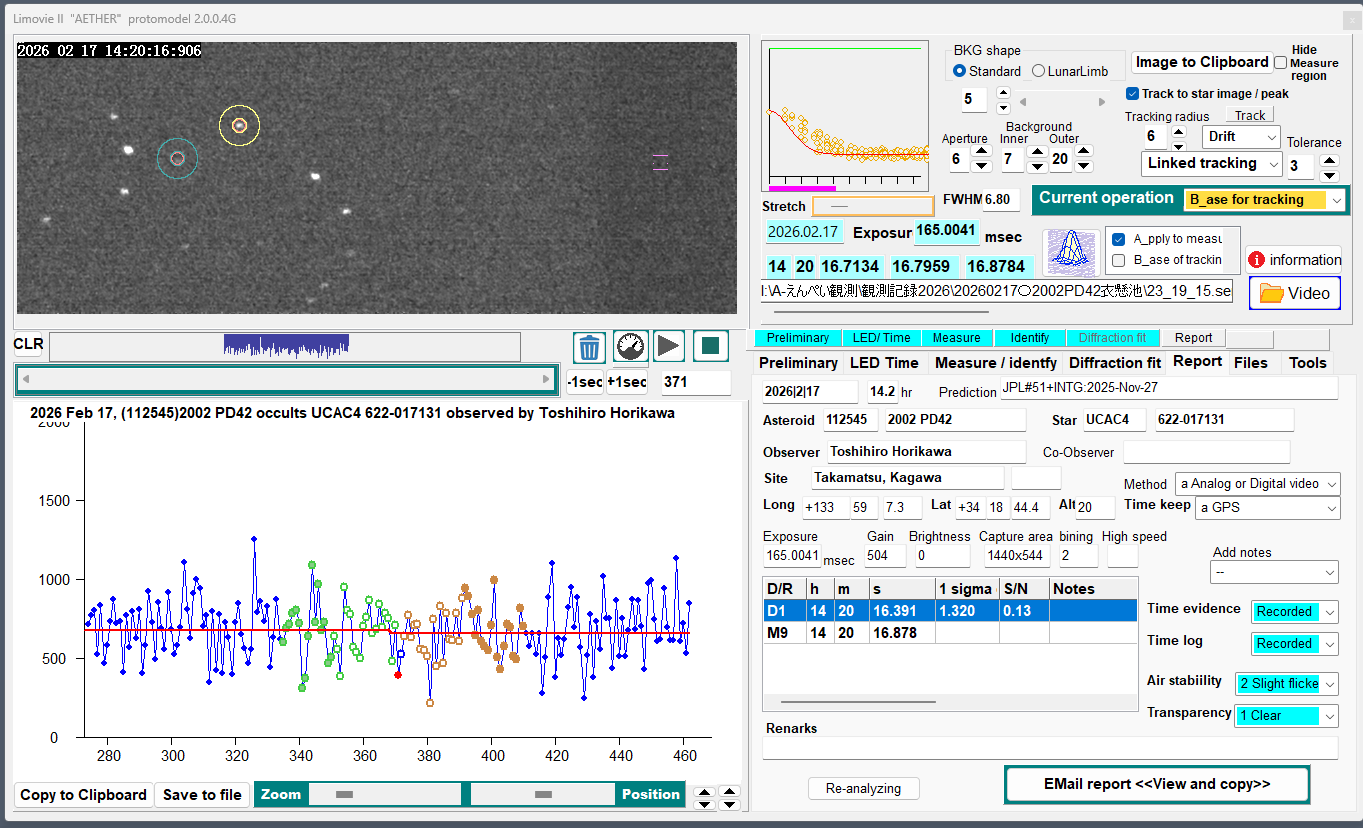This screenshot has height=828, width=1363.
Task: Open the Current operation dropdown
Action: (1266, 200)
